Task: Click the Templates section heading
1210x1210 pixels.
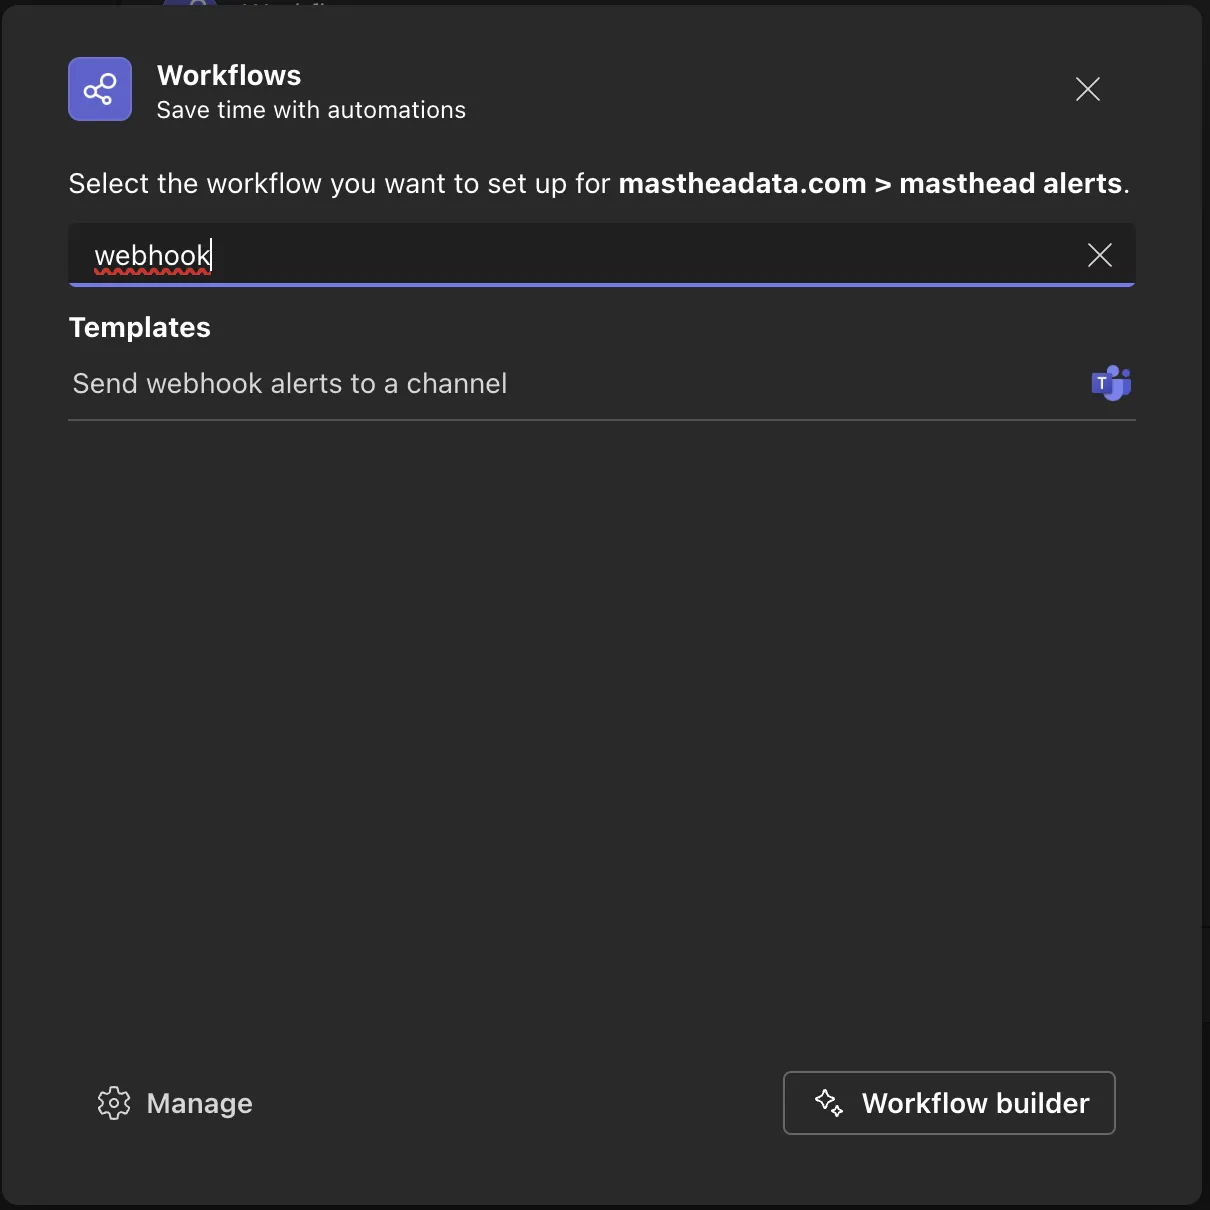Action: click(140, 328)
